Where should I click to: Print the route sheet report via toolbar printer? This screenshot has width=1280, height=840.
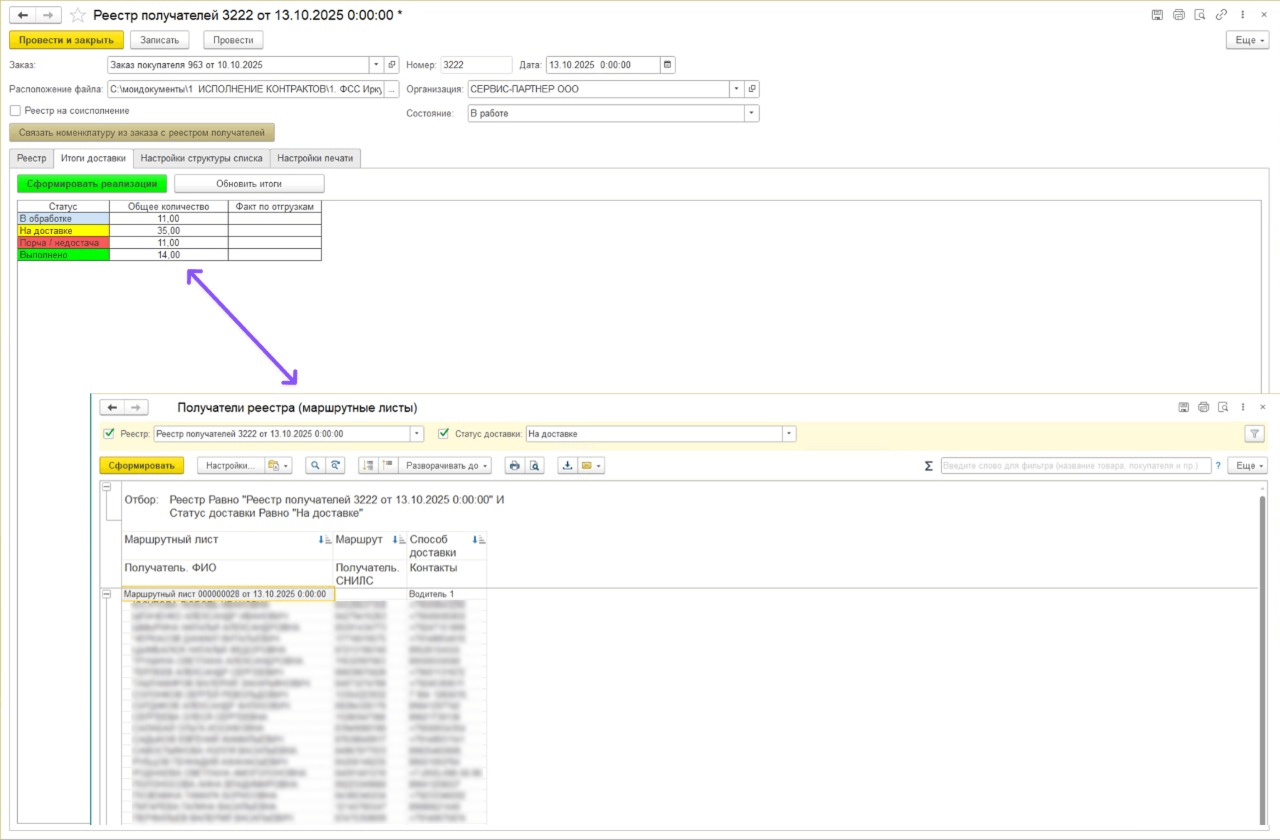514,466
